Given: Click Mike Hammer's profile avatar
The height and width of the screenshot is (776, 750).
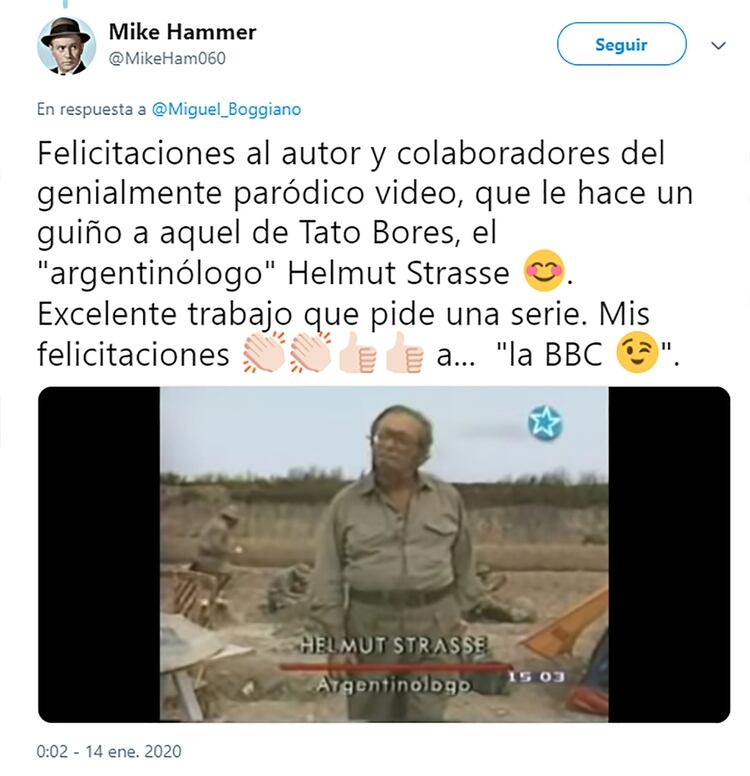Looking at the screenshot, I should click(x=66, y=46).
